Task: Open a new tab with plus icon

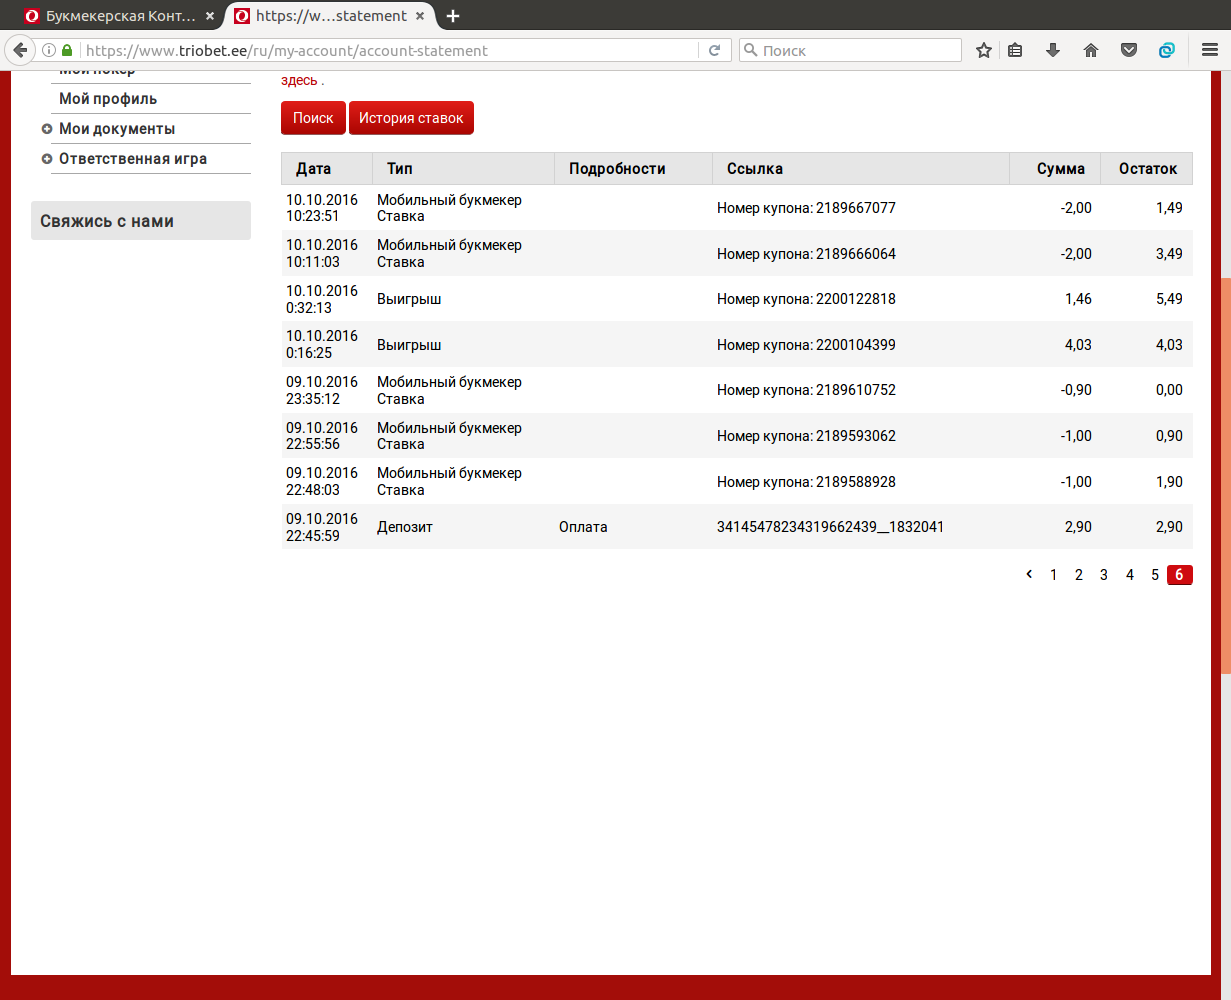Action: click(453, 16)
